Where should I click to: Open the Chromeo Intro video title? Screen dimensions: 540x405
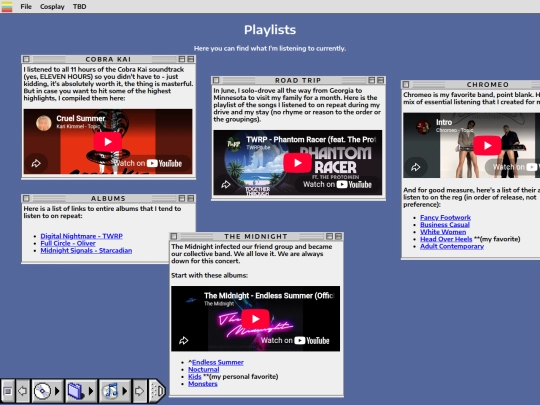pos(444,122)
